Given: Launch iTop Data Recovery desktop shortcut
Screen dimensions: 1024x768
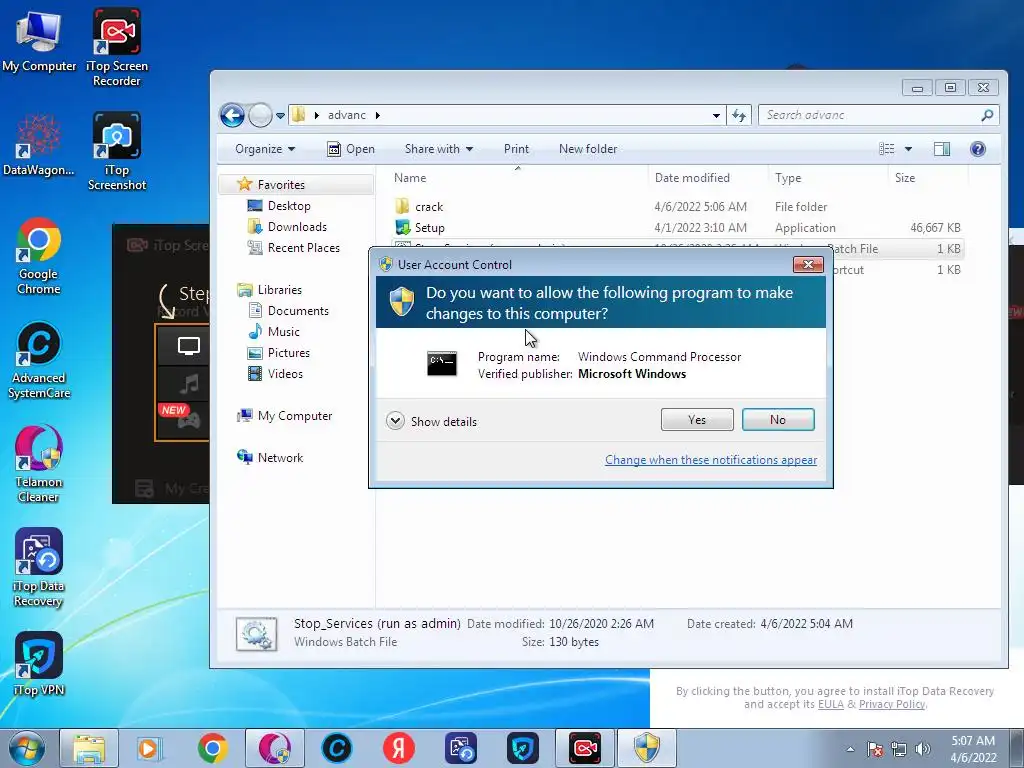Looking at the screenshot, I should click(39, 568).
